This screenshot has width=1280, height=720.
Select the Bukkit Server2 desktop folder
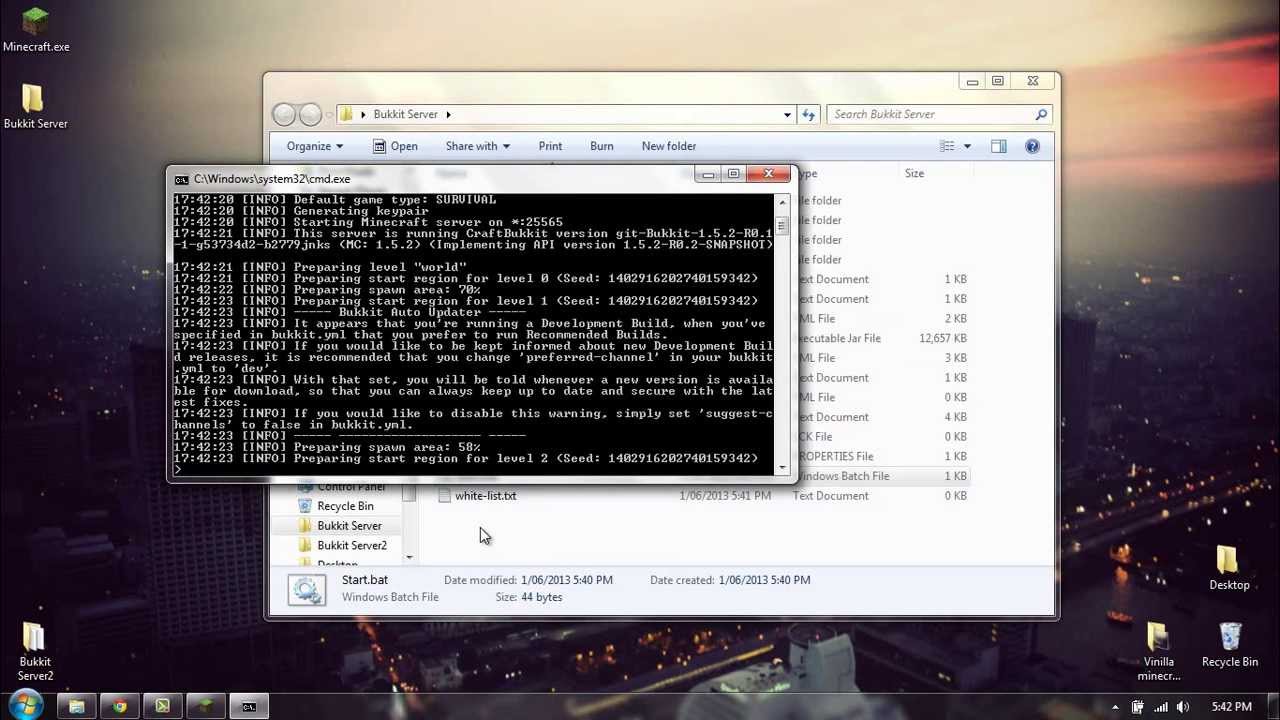(x=35, y=652)
